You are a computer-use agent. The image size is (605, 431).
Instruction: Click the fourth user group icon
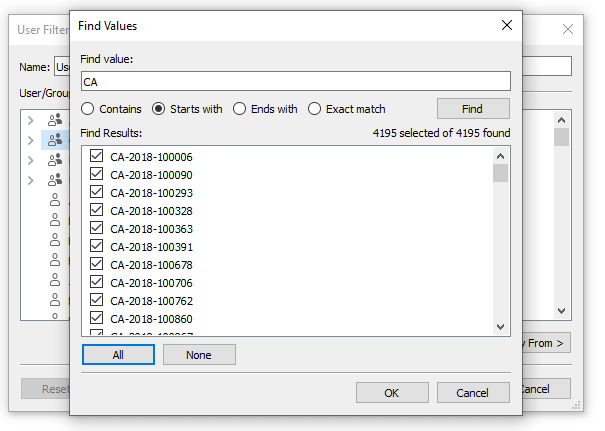tap(55, 180)
